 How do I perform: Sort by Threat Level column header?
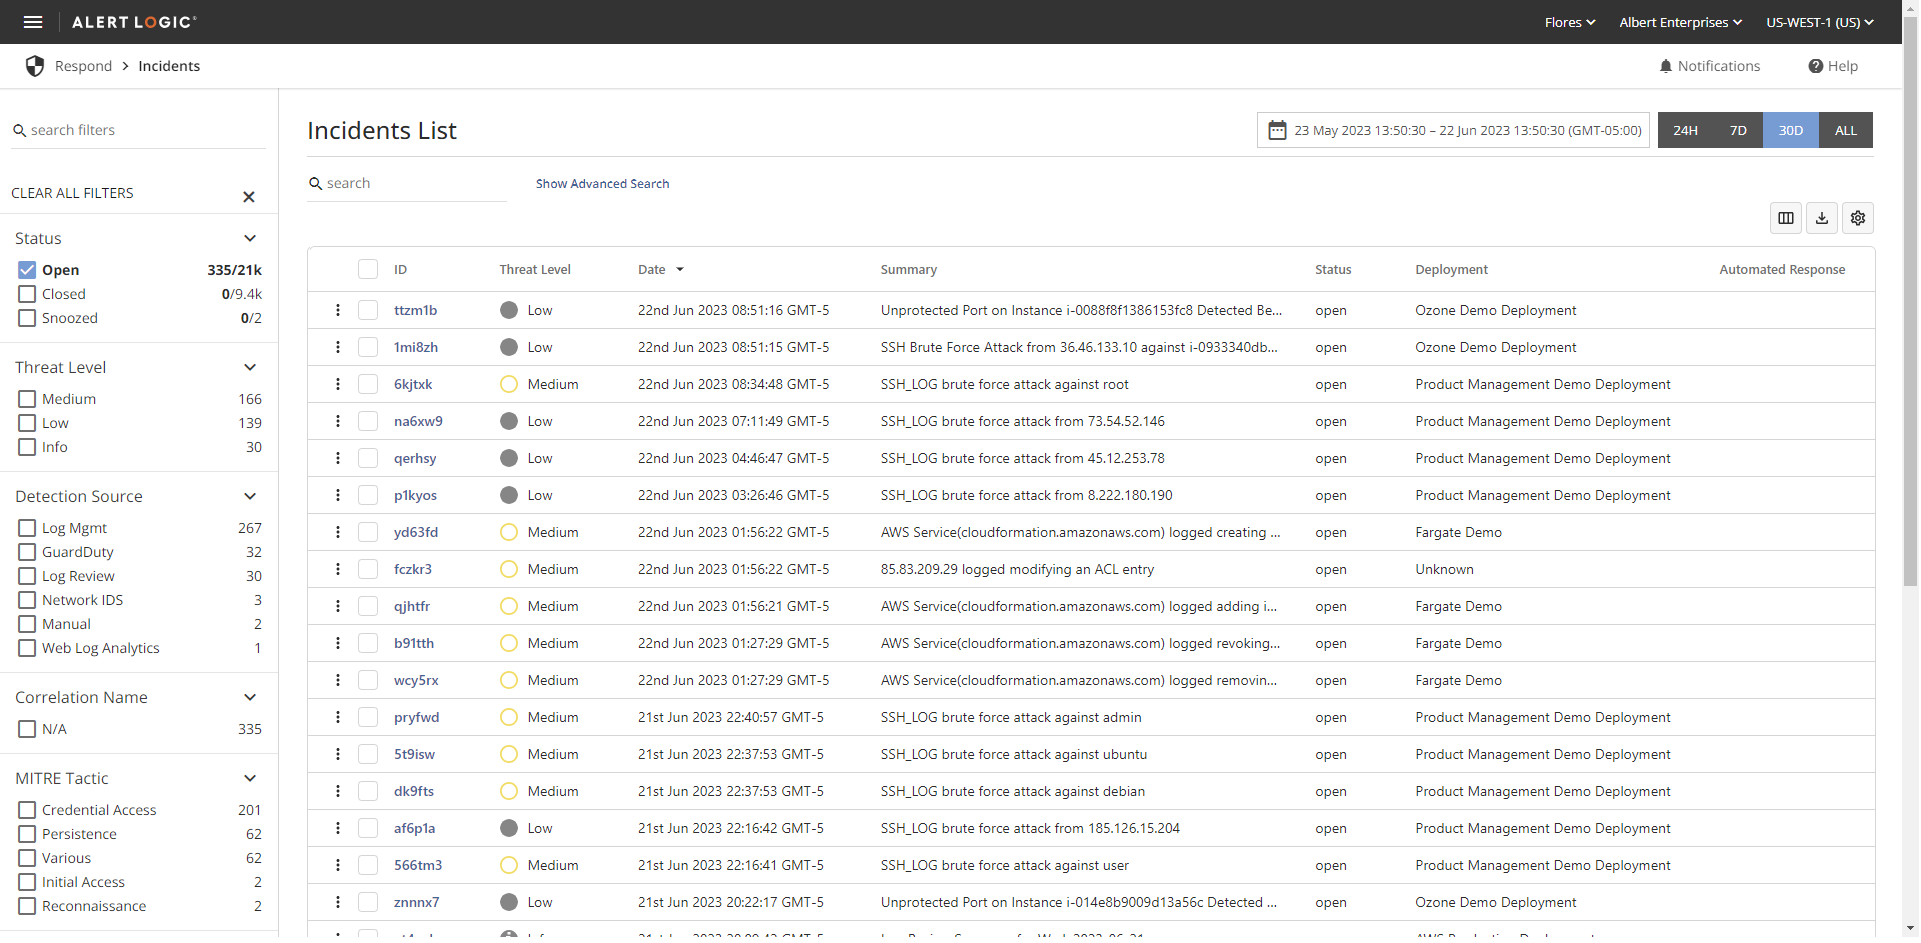point(535,270)
